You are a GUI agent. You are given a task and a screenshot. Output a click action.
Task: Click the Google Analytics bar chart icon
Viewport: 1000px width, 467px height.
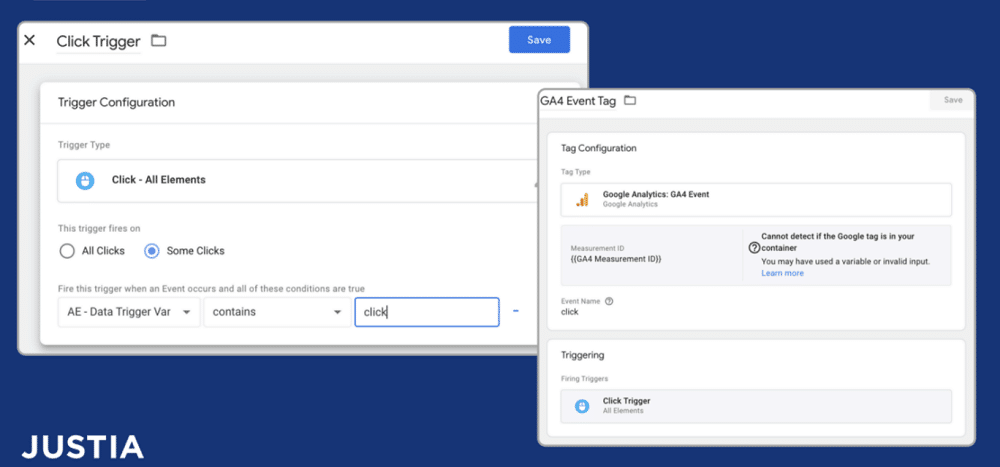[582, 199]
